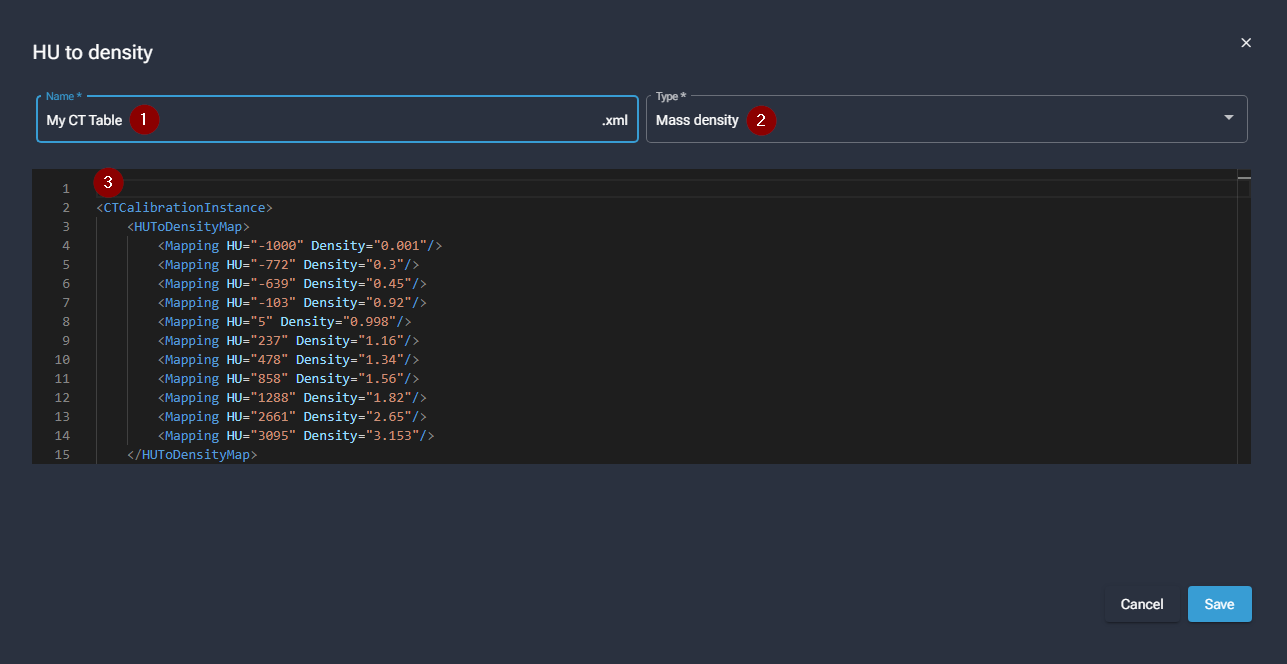Cancel the HU to density dialog
The image size is (1287, 664).
1141,604
